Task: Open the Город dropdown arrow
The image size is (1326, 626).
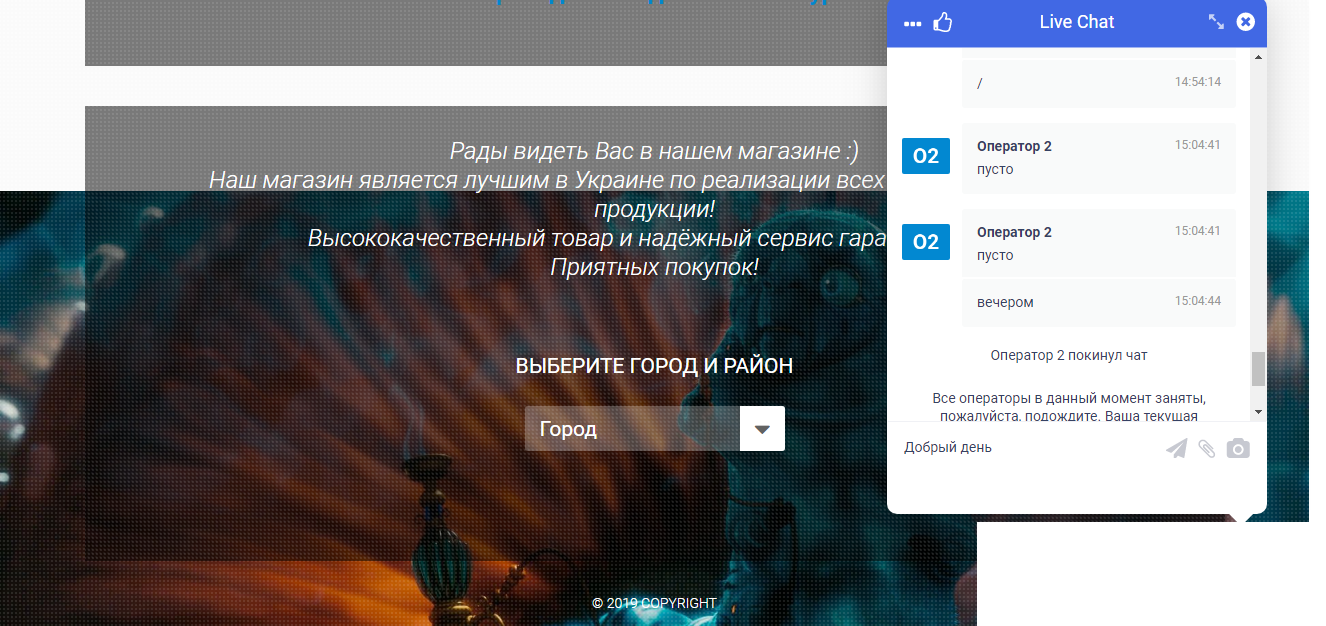Action: tap(762, 429)
